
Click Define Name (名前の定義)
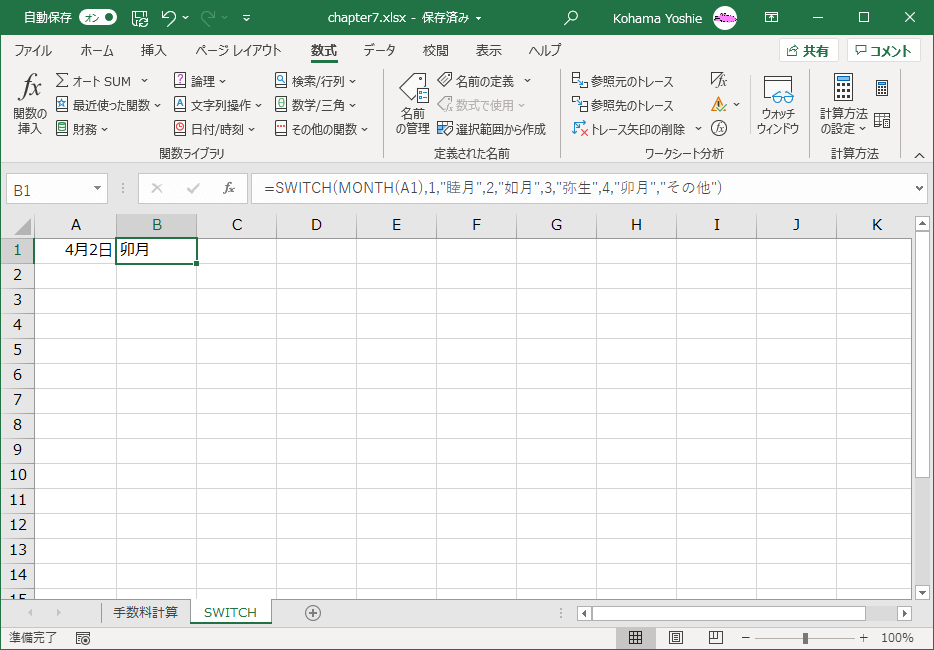pyautogui.click(x=476, y=81)
